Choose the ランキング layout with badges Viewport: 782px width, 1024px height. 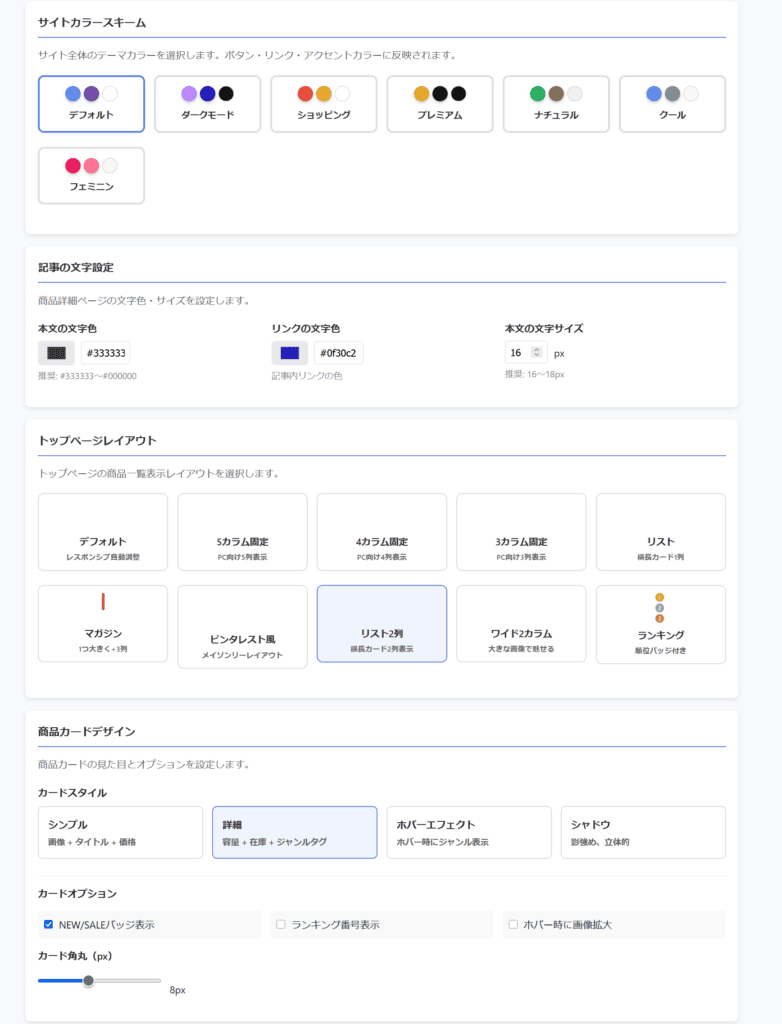point(660,624)
